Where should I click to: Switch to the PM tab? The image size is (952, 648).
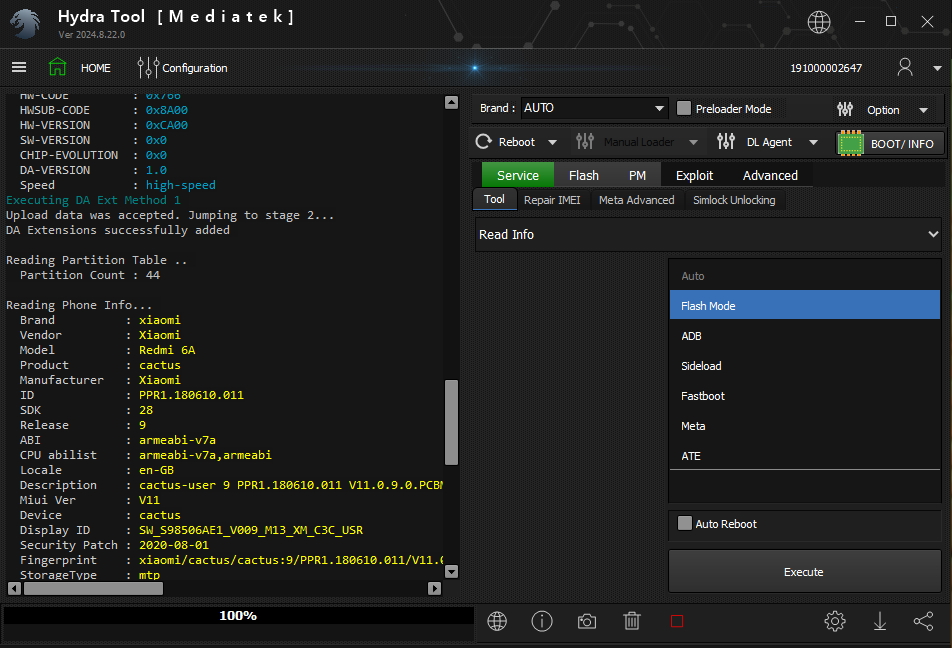[x=638, y=176]
